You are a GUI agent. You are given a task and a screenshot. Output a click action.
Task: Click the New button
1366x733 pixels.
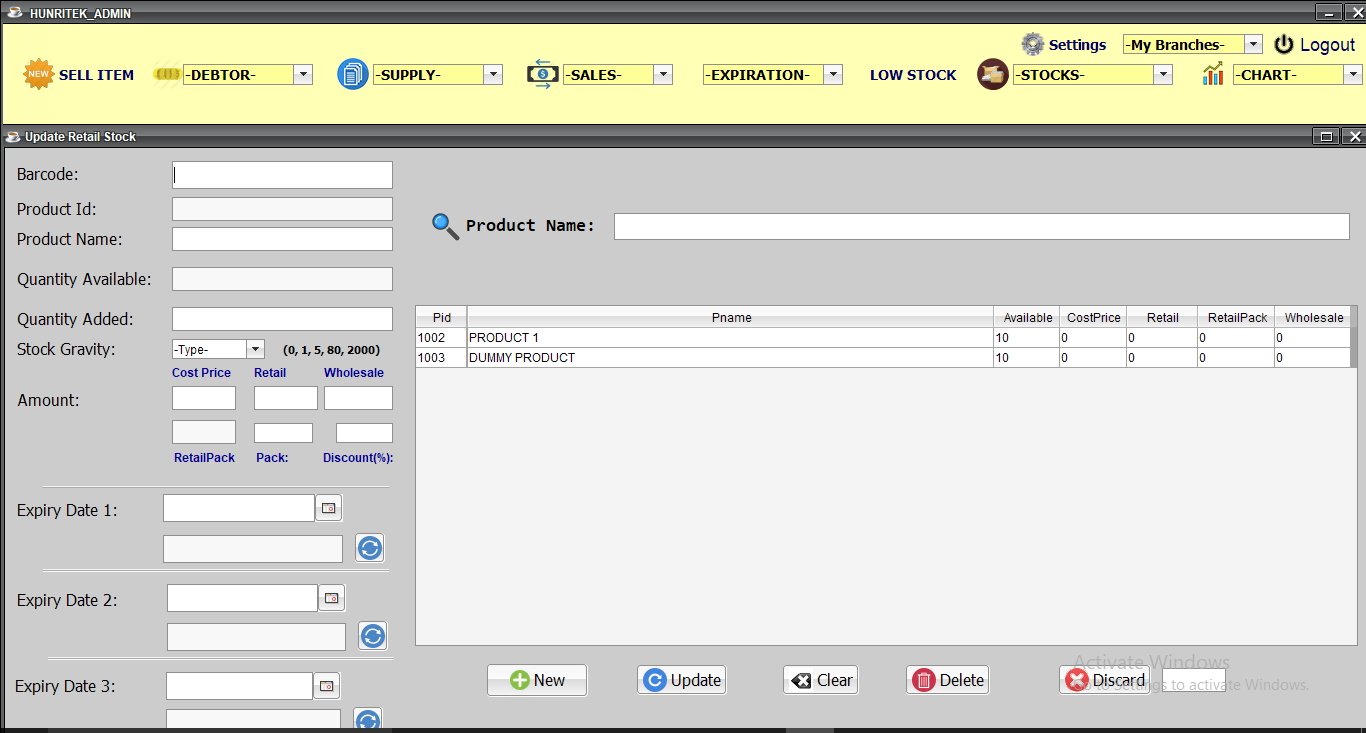[536, 679]
